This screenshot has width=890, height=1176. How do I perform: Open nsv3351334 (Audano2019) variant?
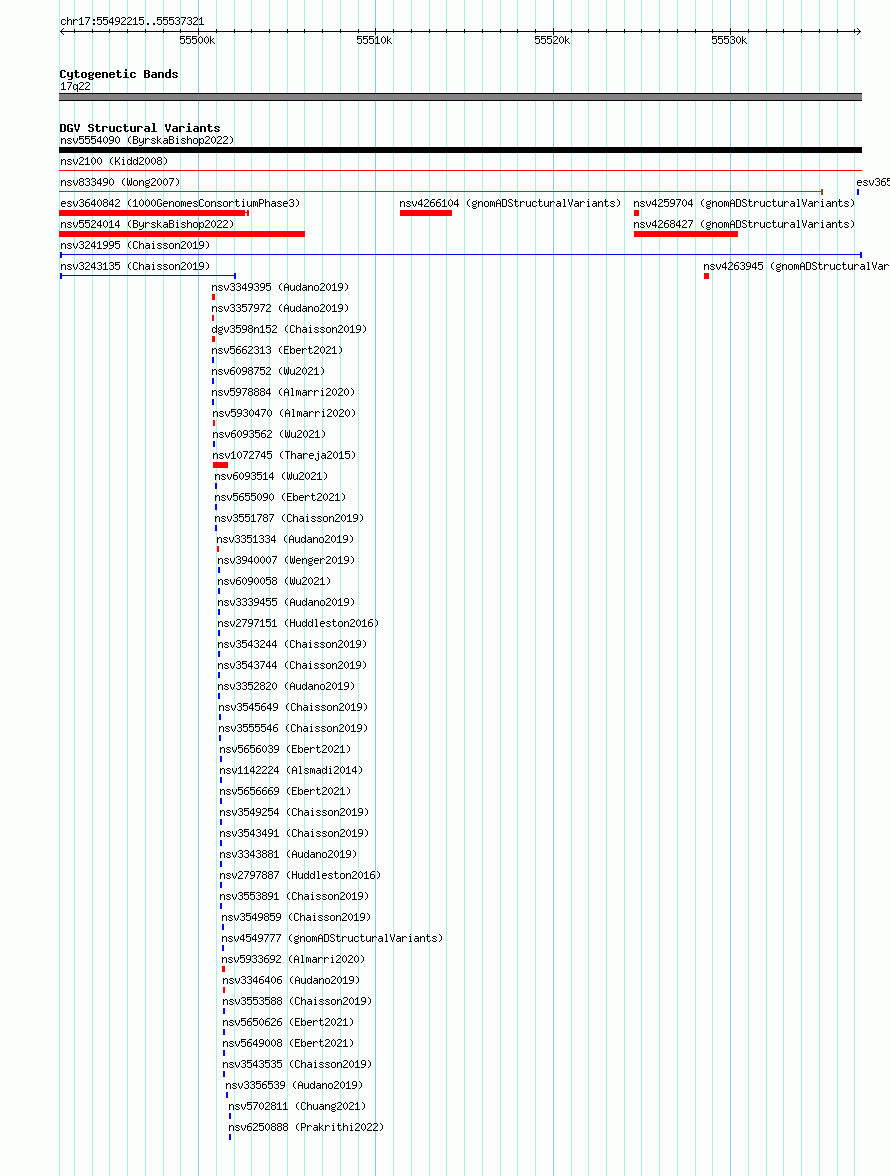285,539
